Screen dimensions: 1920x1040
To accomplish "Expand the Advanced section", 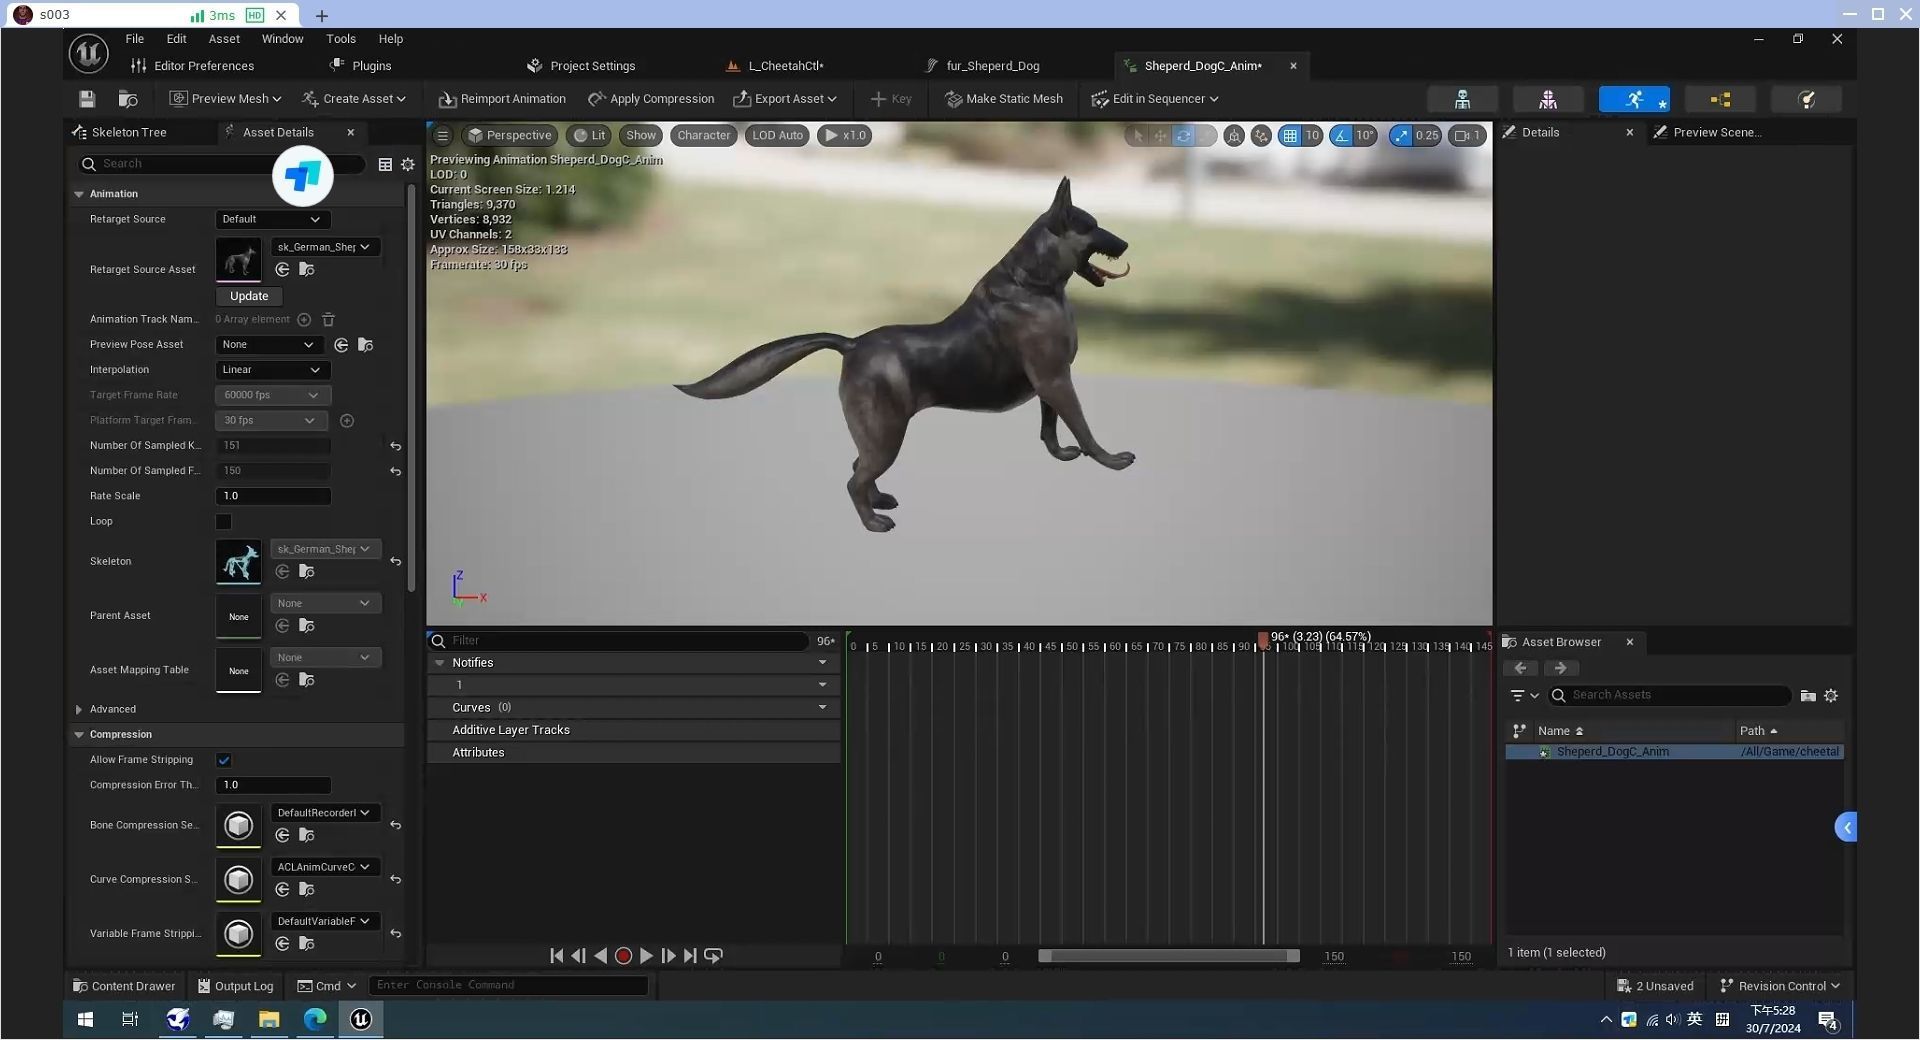I will tap(79, 710).
